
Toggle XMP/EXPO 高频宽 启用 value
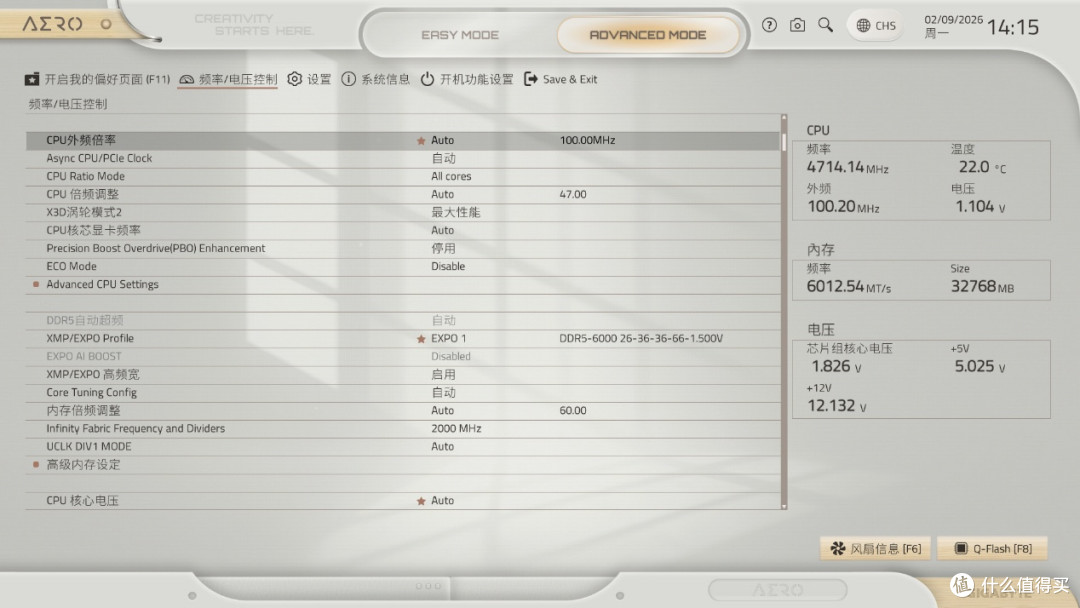coord(443,375)
